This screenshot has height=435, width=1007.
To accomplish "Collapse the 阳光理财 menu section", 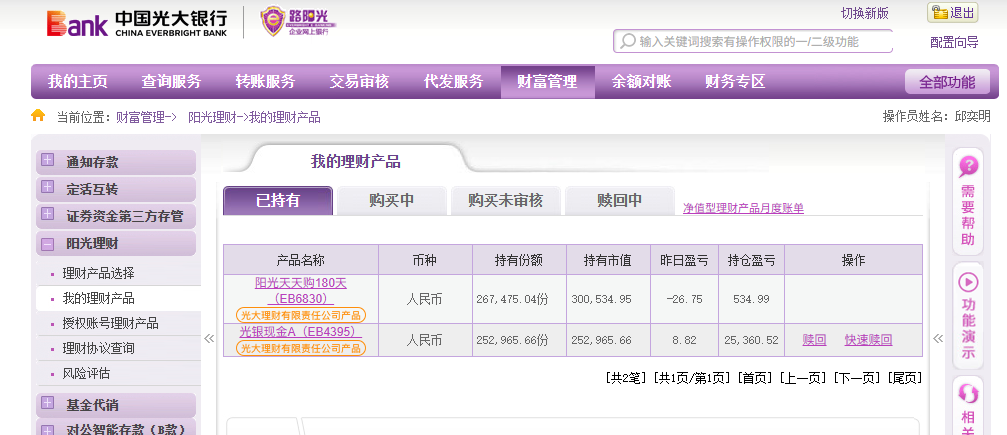I will pyautogui.click(x=48, y=243).
